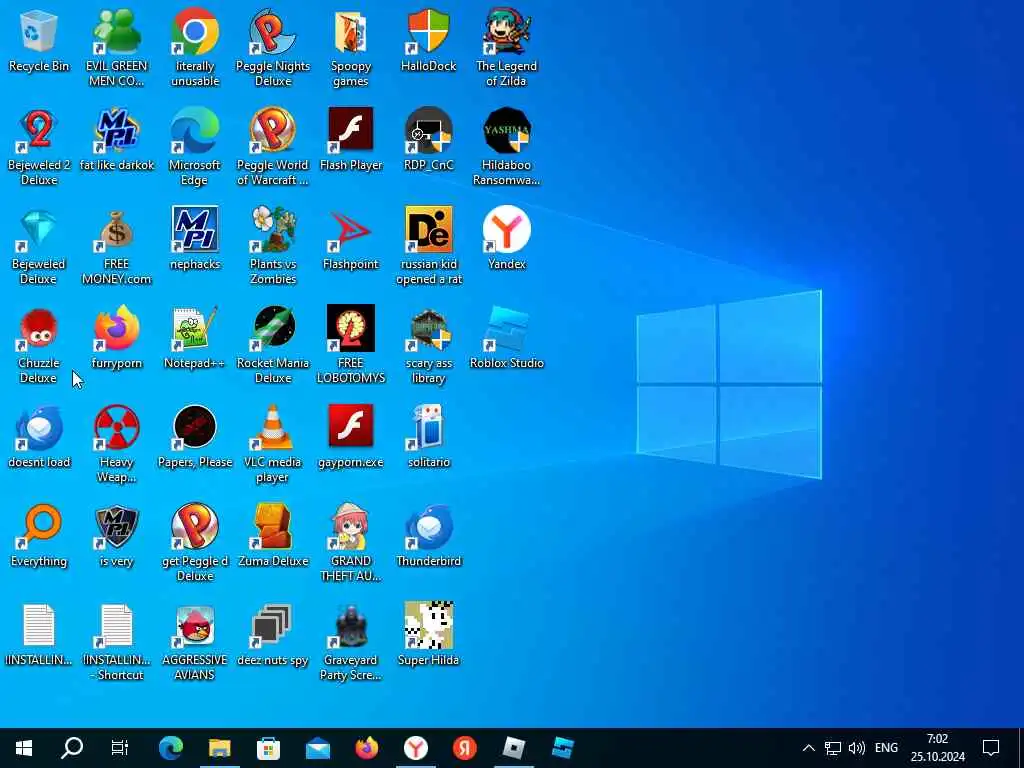Launch Firefox from the taskbar
Image resolution: width=1024 pixels, height=768 pixels.
click(x=367, y=748)
